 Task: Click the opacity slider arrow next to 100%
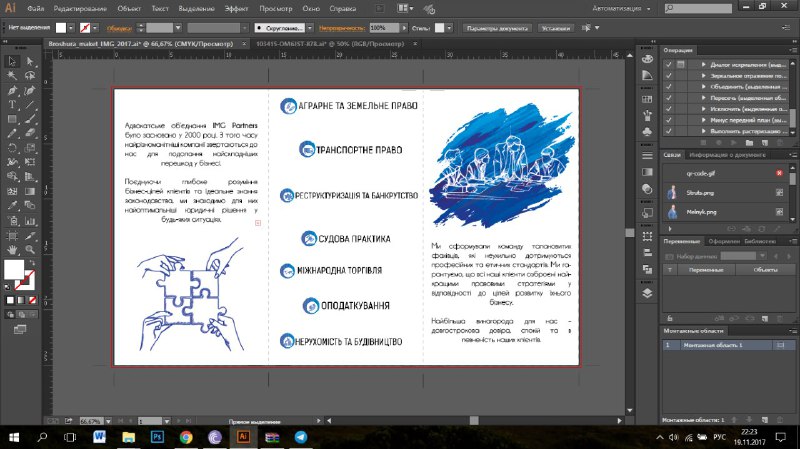[x=404, y=28]
